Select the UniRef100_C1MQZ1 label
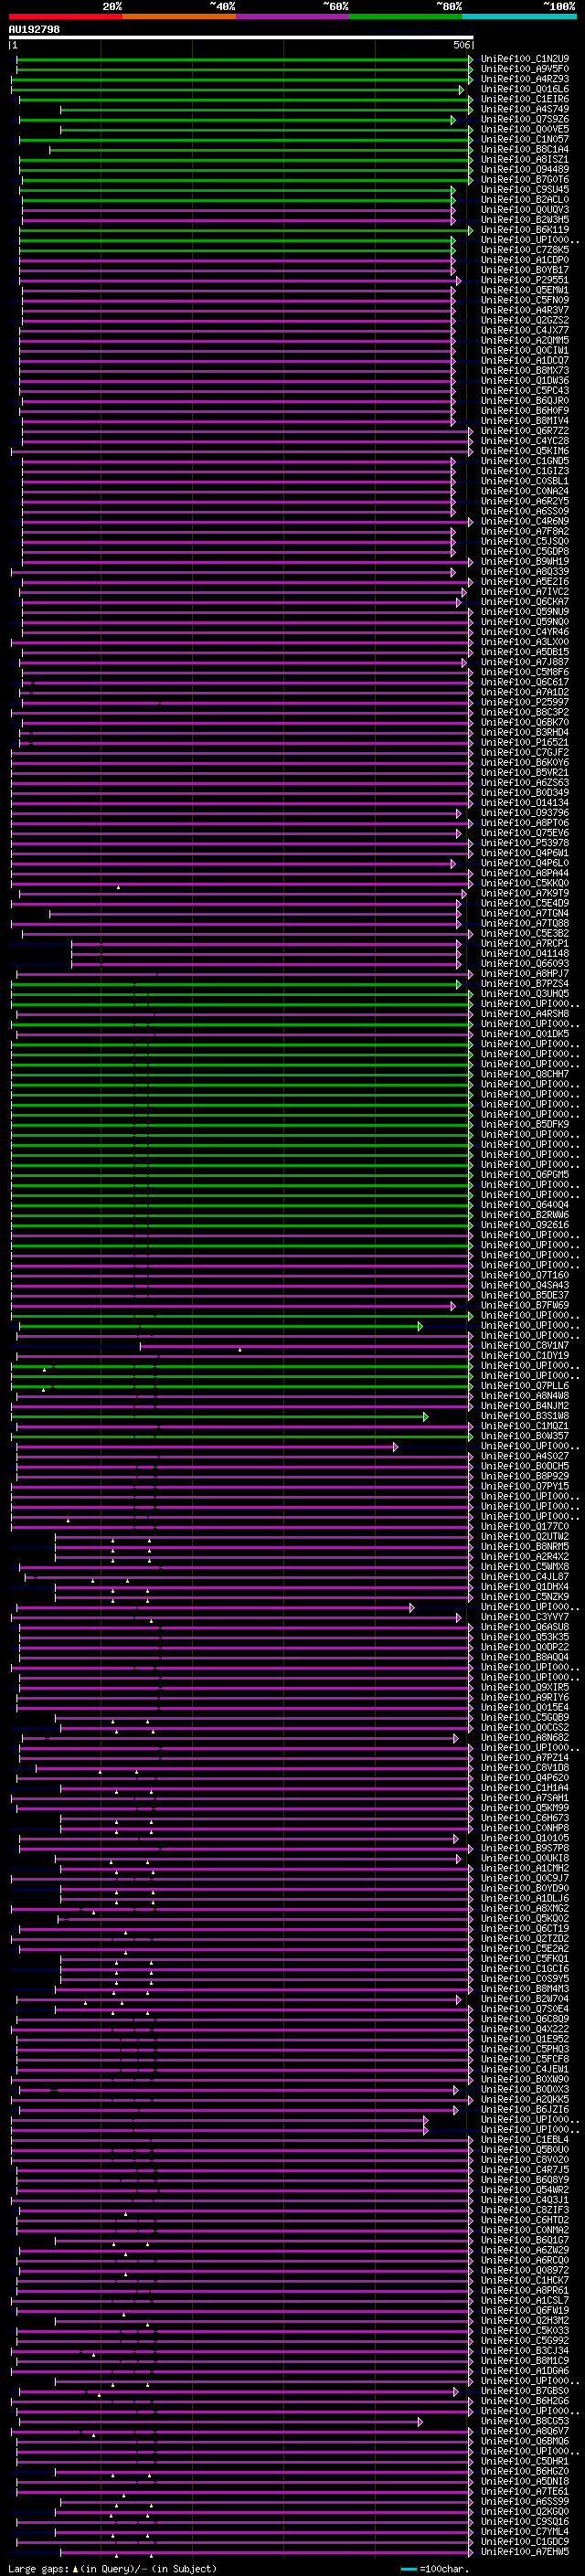Viewport: 585px width, 2576px height. 525,1426
